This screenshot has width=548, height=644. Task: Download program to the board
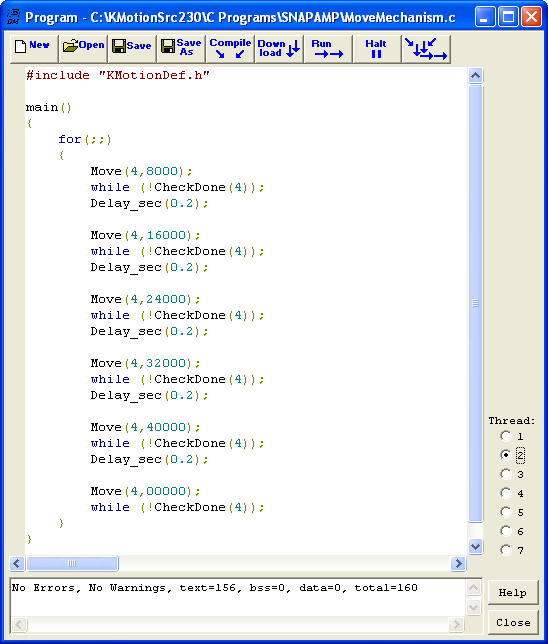point(279,48)
